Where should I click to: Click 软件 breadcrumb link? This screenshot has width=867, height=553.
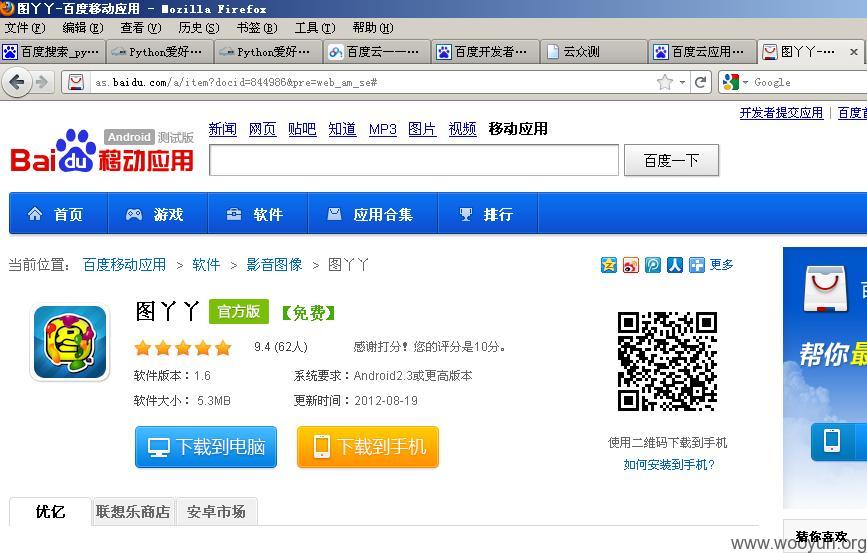206,265
